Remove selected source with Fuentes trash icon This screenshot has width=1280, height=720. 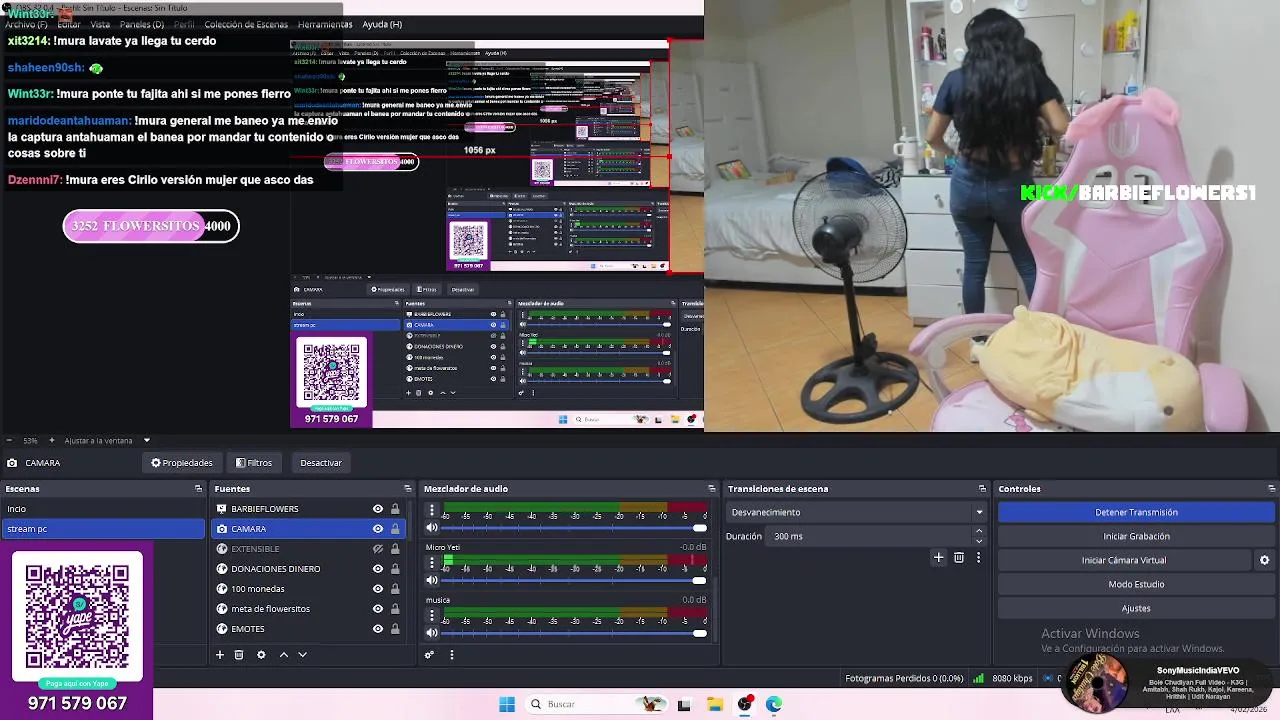239,655
